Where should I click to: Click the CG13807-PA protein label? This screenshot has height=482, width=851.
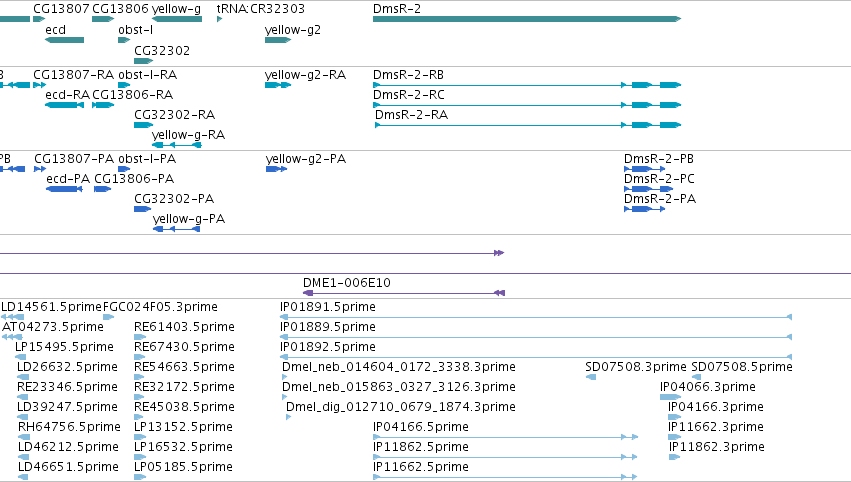74,158
